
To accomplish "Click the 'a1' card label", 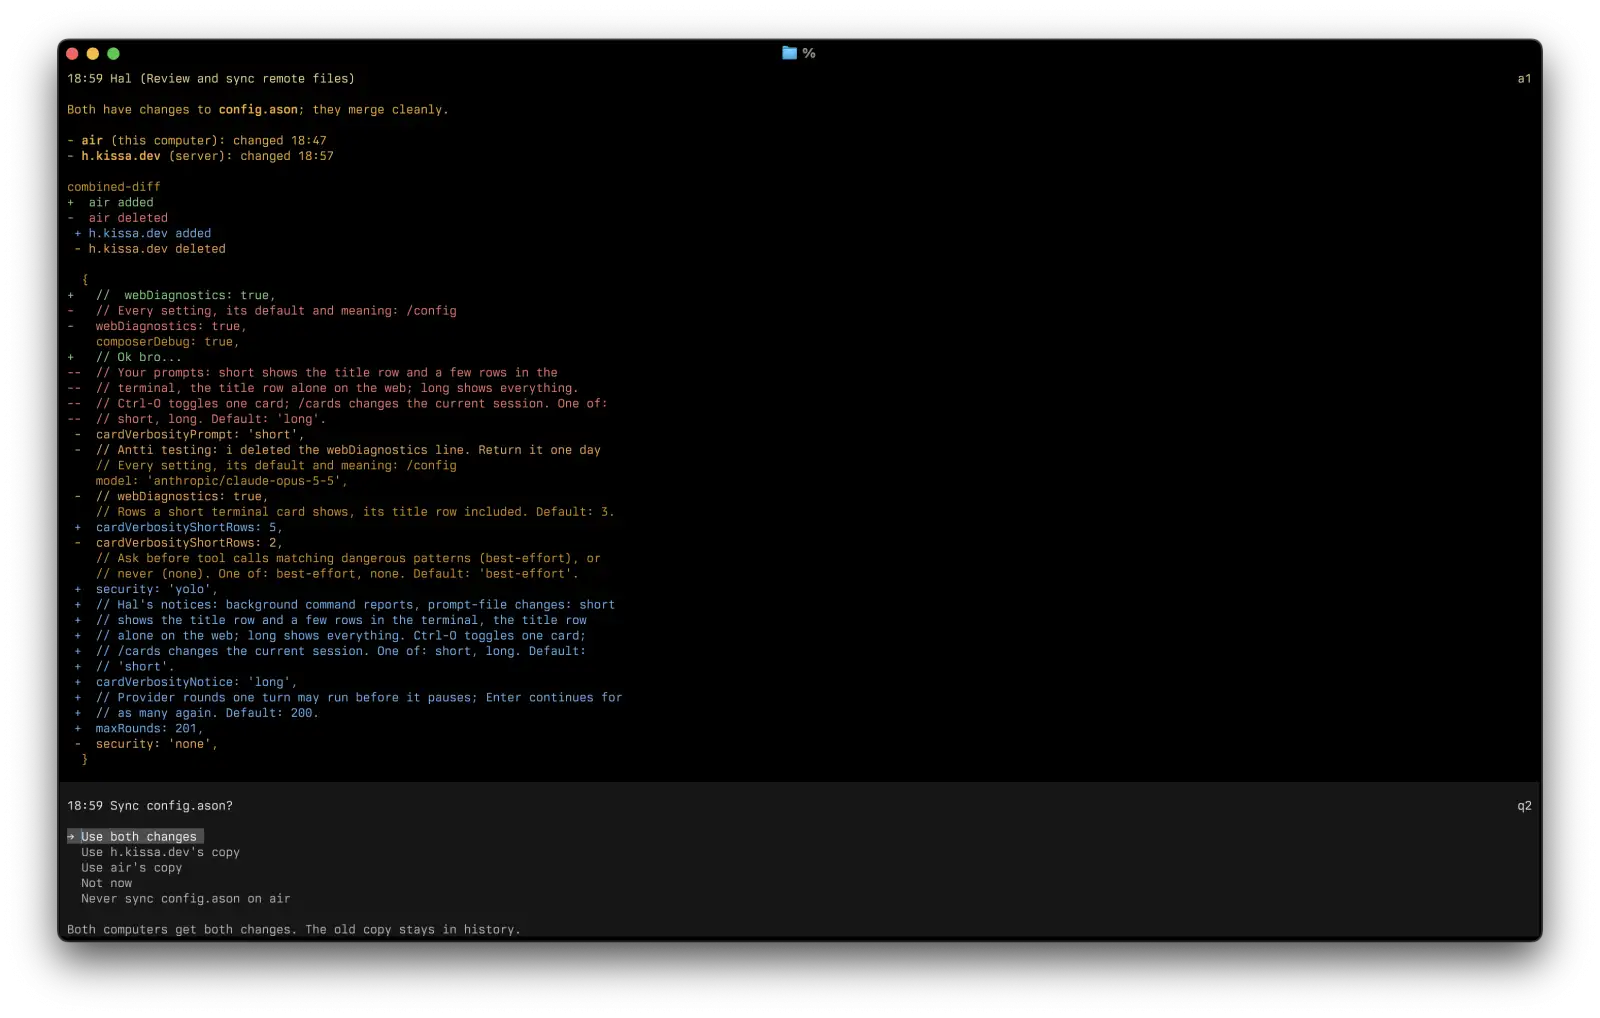I will [1524, 78].
